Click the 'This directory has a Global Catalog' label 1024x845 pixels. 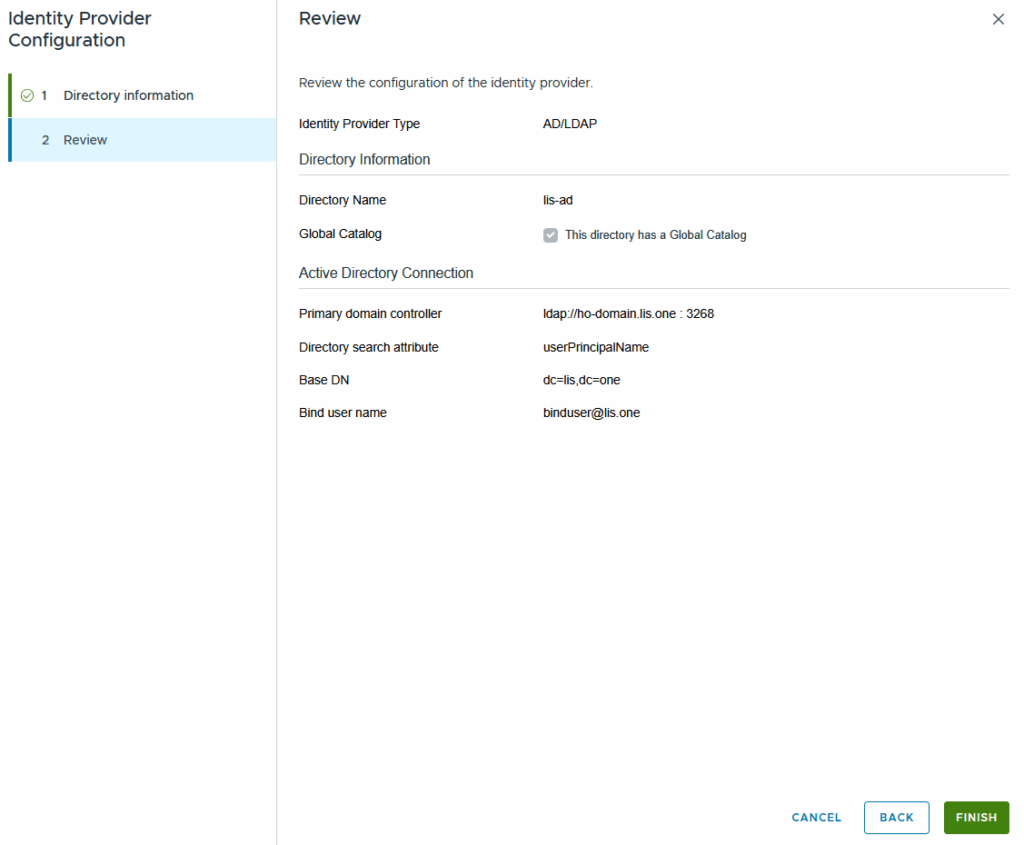click(x=655, y=235)
